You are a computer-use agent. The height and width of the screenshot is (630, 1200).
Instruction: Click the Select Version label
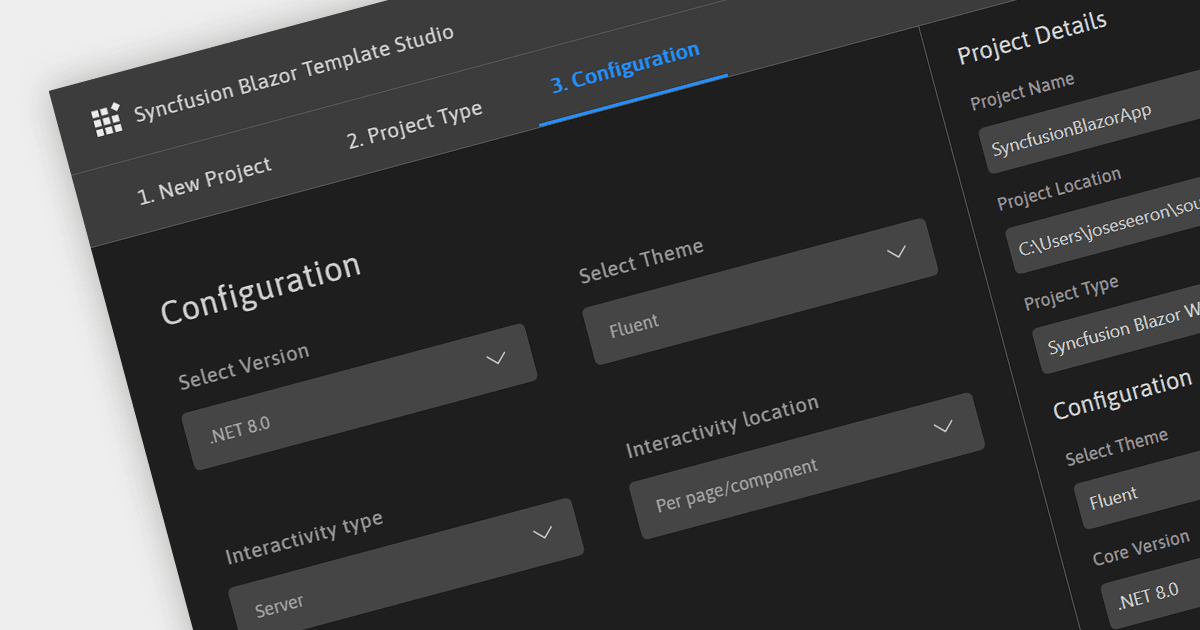pyautogui.click(x=244, y=367)
